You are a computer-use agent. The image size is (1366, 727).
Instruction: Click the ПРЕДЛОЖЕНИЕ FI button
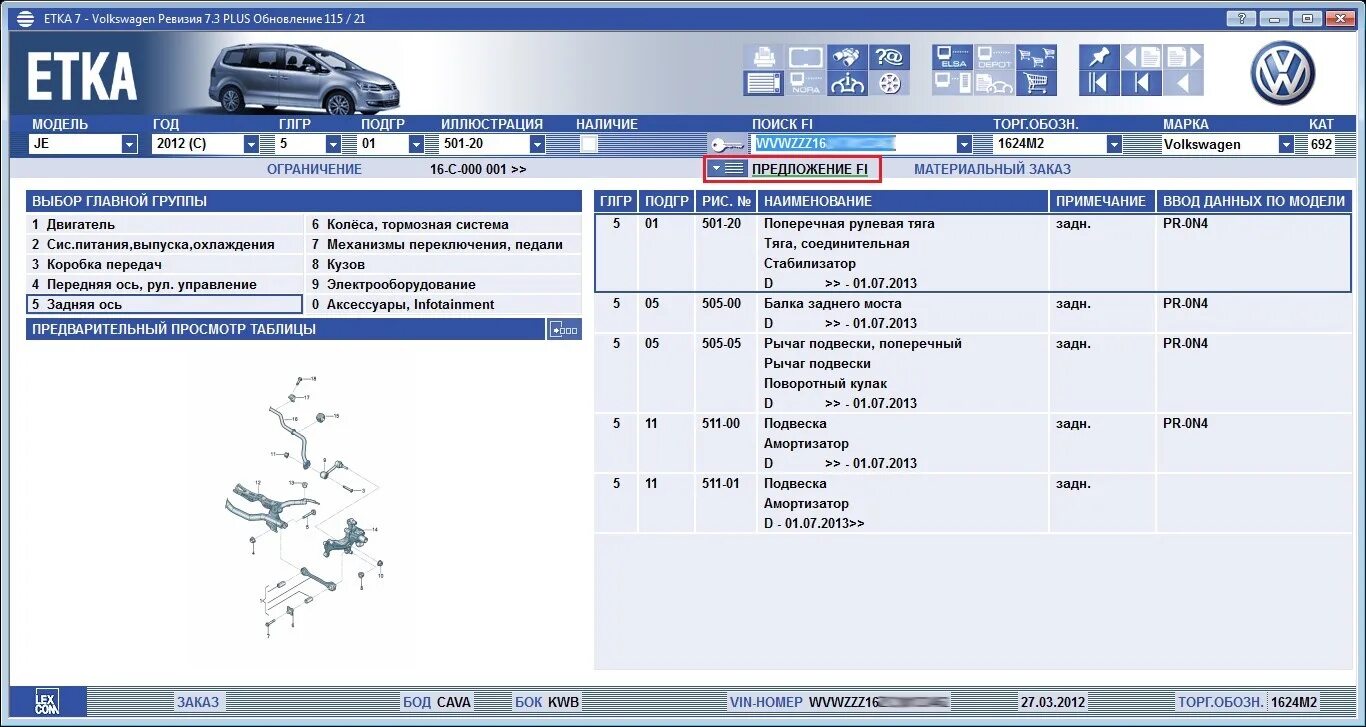click(810, 170)
